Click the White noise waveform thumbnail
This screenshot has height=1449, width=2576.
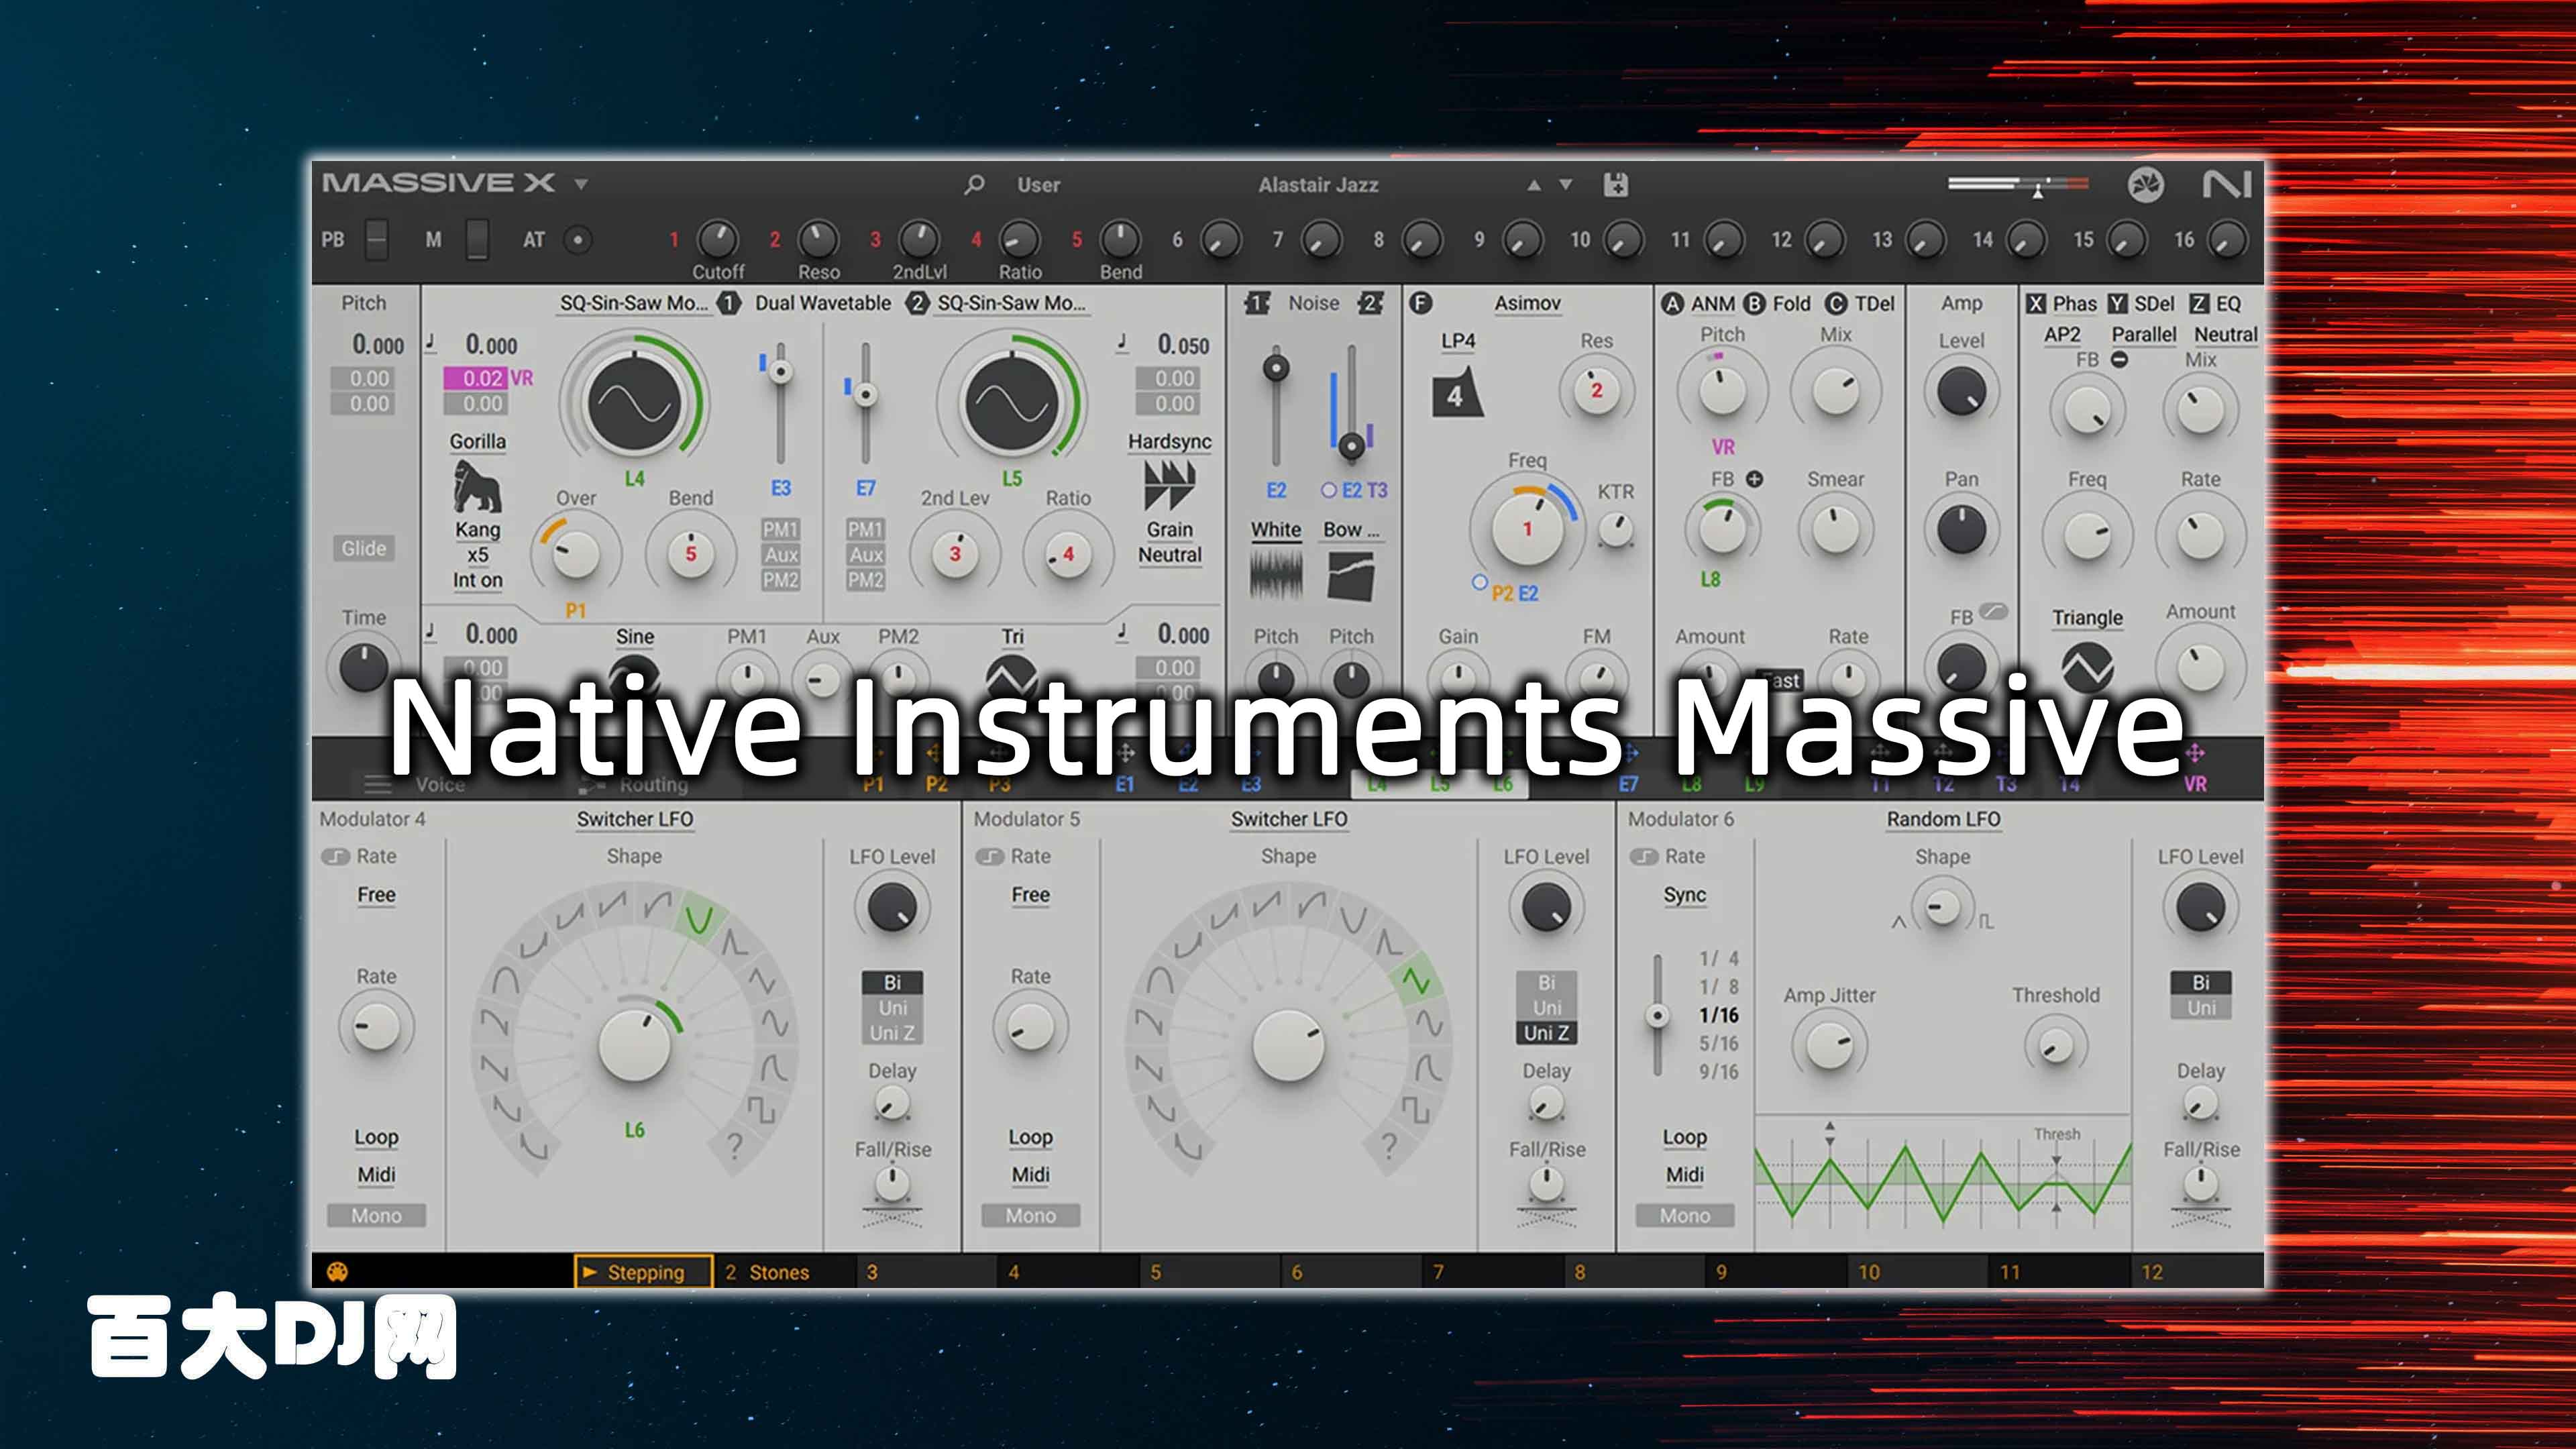[x=1276, y=577]
